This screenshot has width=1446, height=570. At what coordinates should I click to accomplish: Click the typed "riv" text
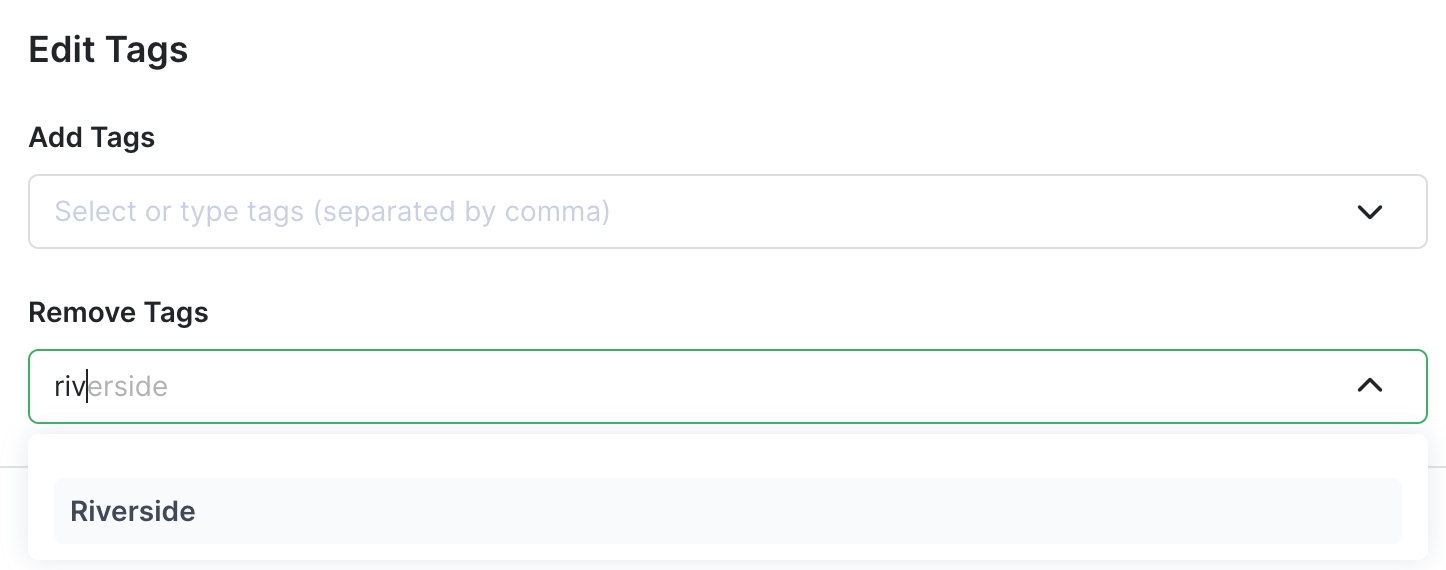(x=69, y=386)
